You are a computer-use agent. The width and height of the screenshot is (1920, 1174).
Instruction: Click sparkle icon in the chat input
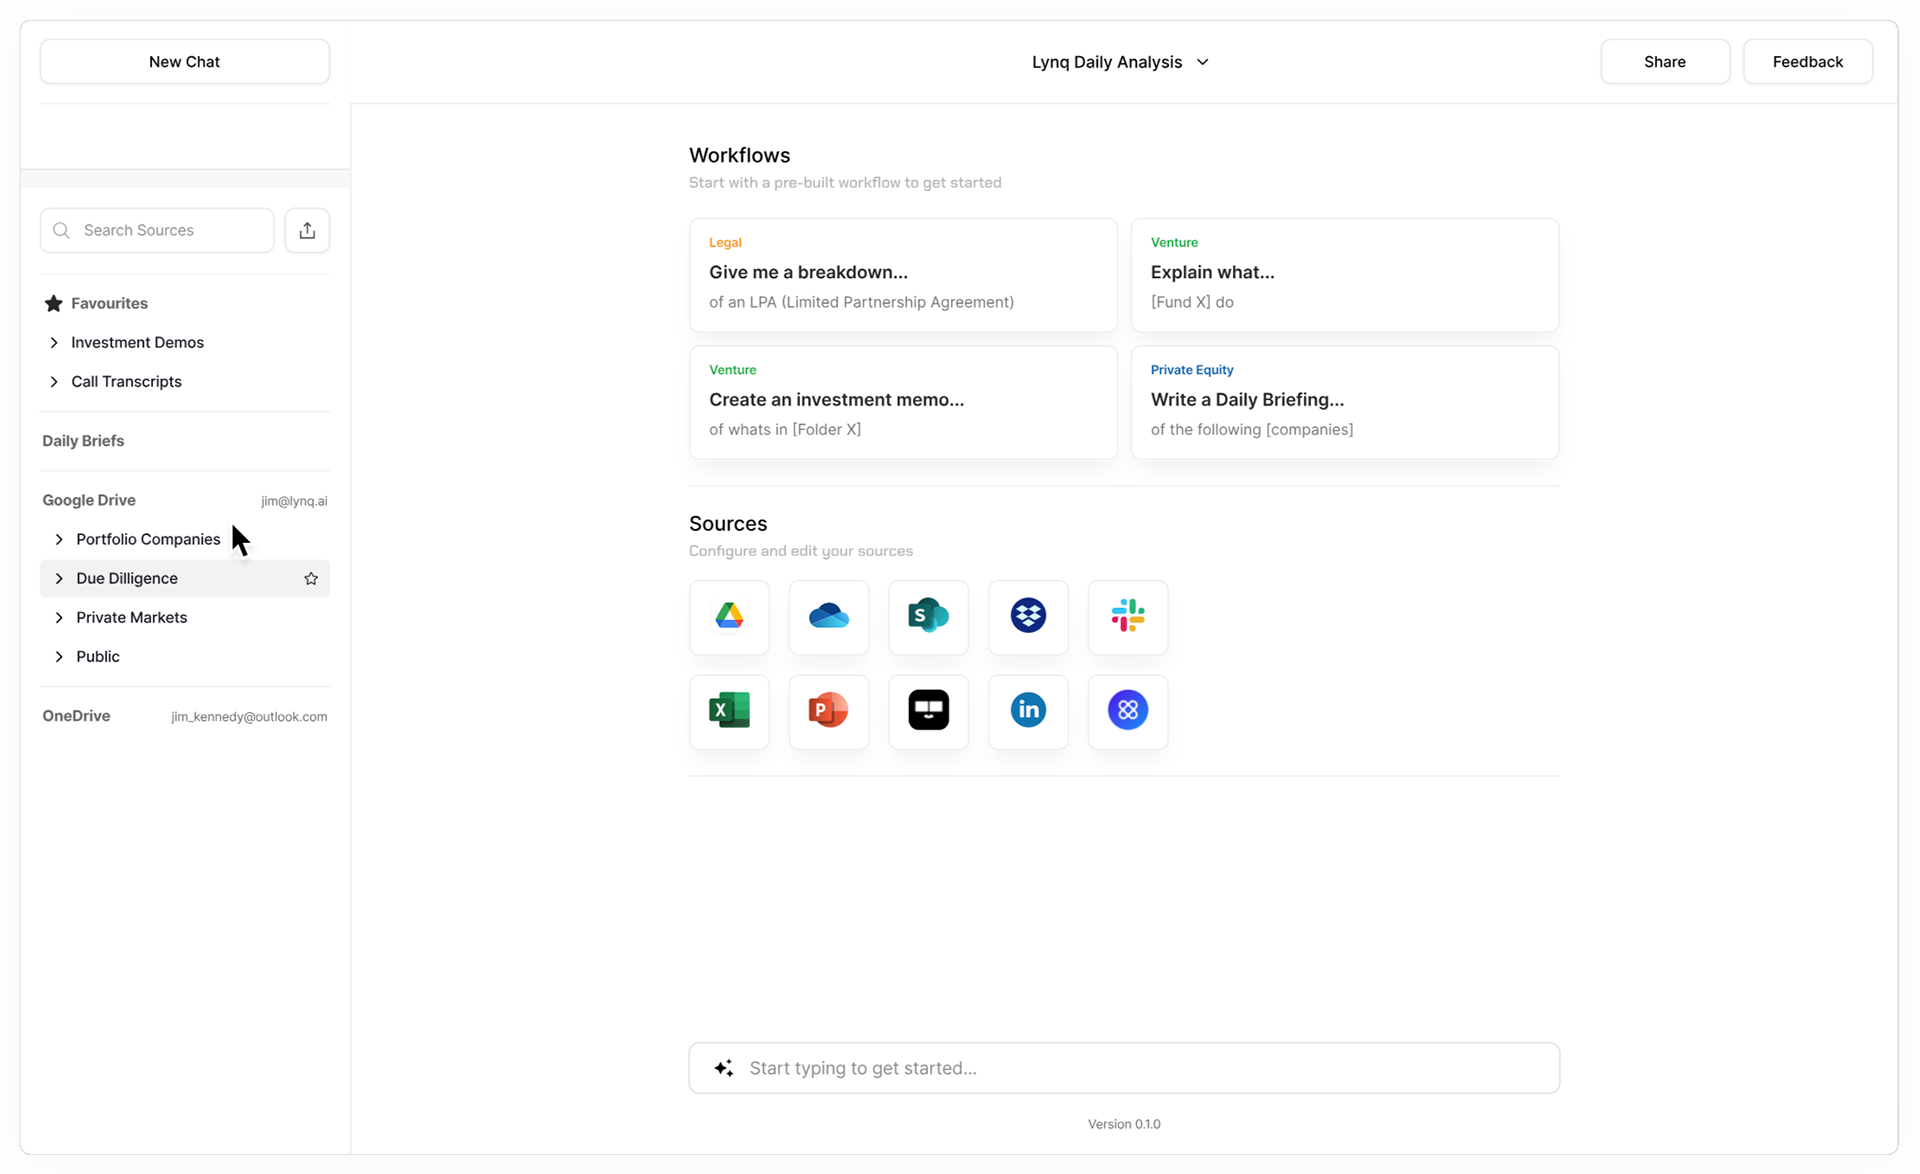724,1068
